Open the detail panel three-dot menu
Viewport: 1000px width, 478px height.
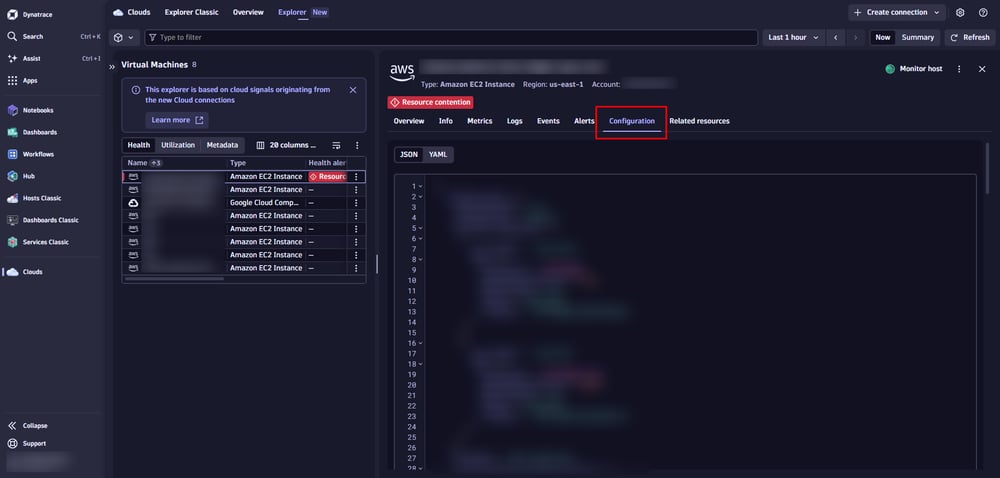coord(959,69)
